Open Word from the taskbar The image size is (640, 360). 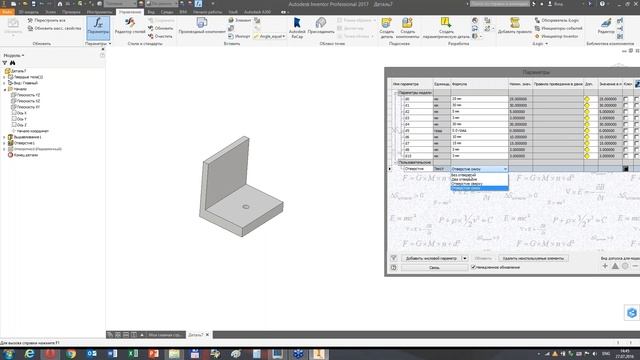tap(113, 353)
